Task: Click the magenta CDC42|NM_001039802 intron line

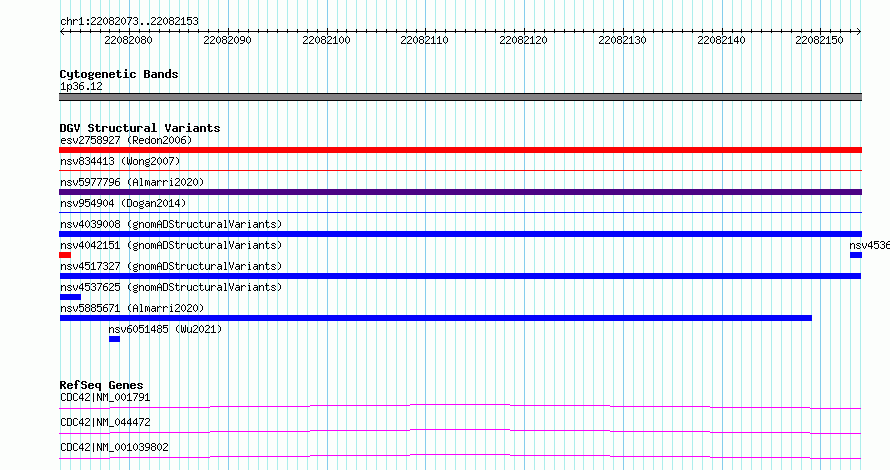Action: coord(460,456)
